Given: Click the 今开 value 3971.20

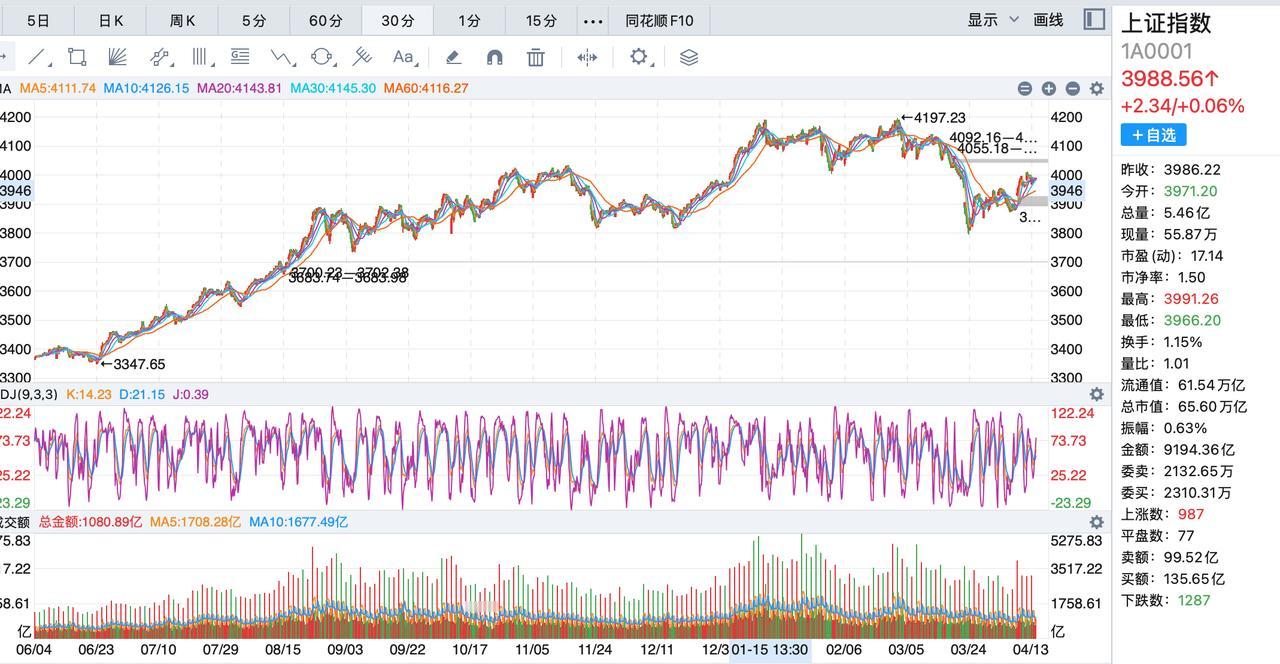Looking at the screenshot, I should pos(1191,191).
